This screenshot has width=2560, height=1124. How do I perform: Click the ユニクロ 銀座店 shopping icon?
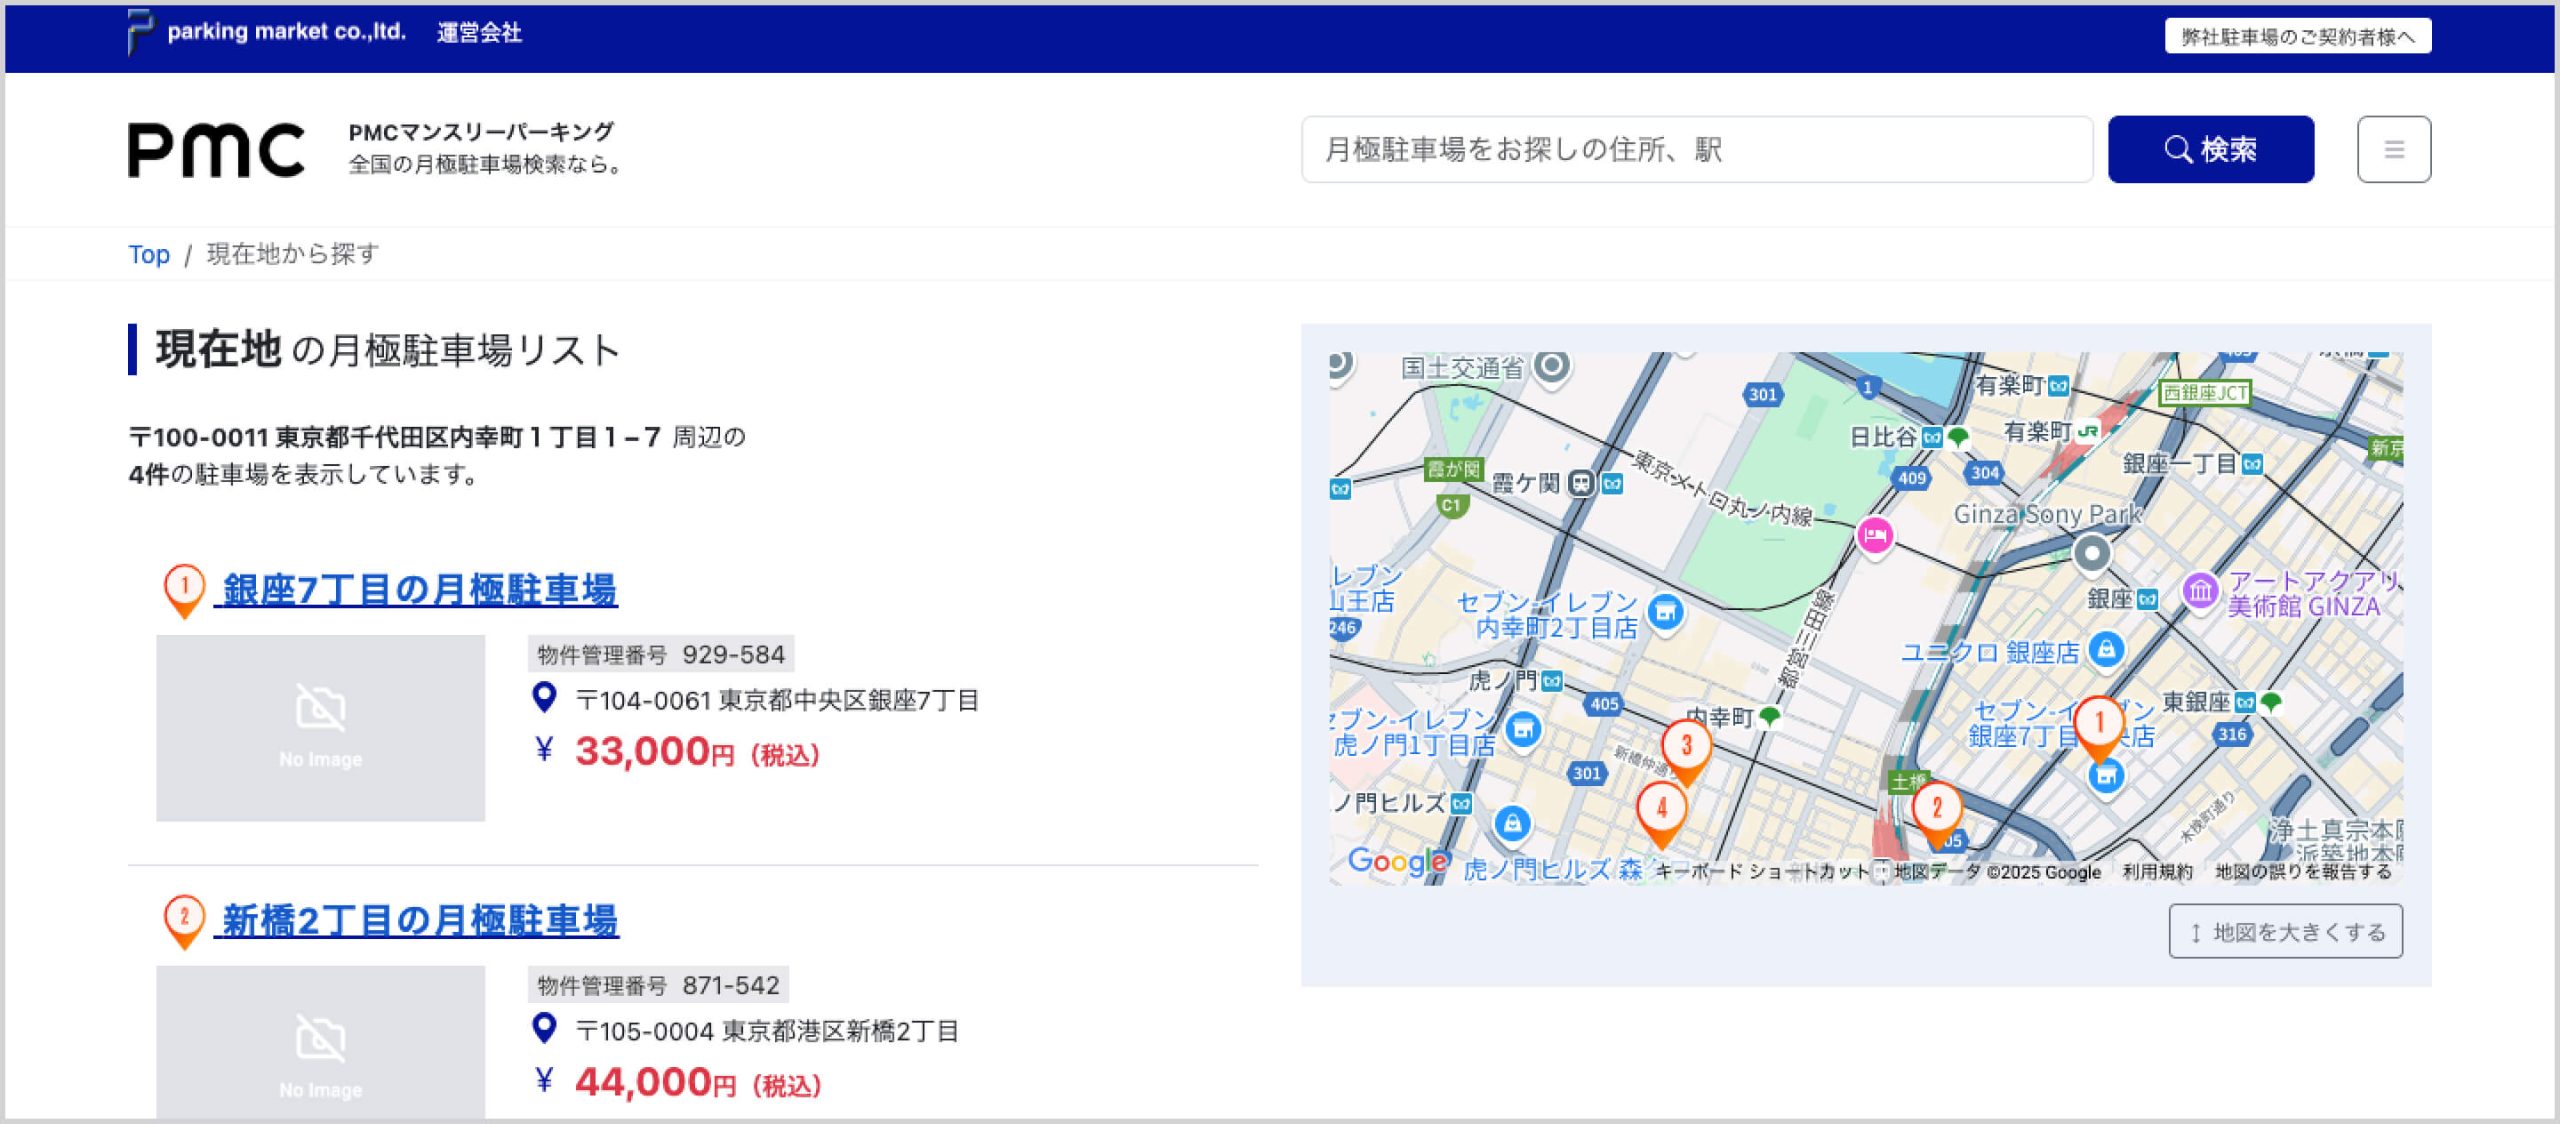pos(2106,650)
